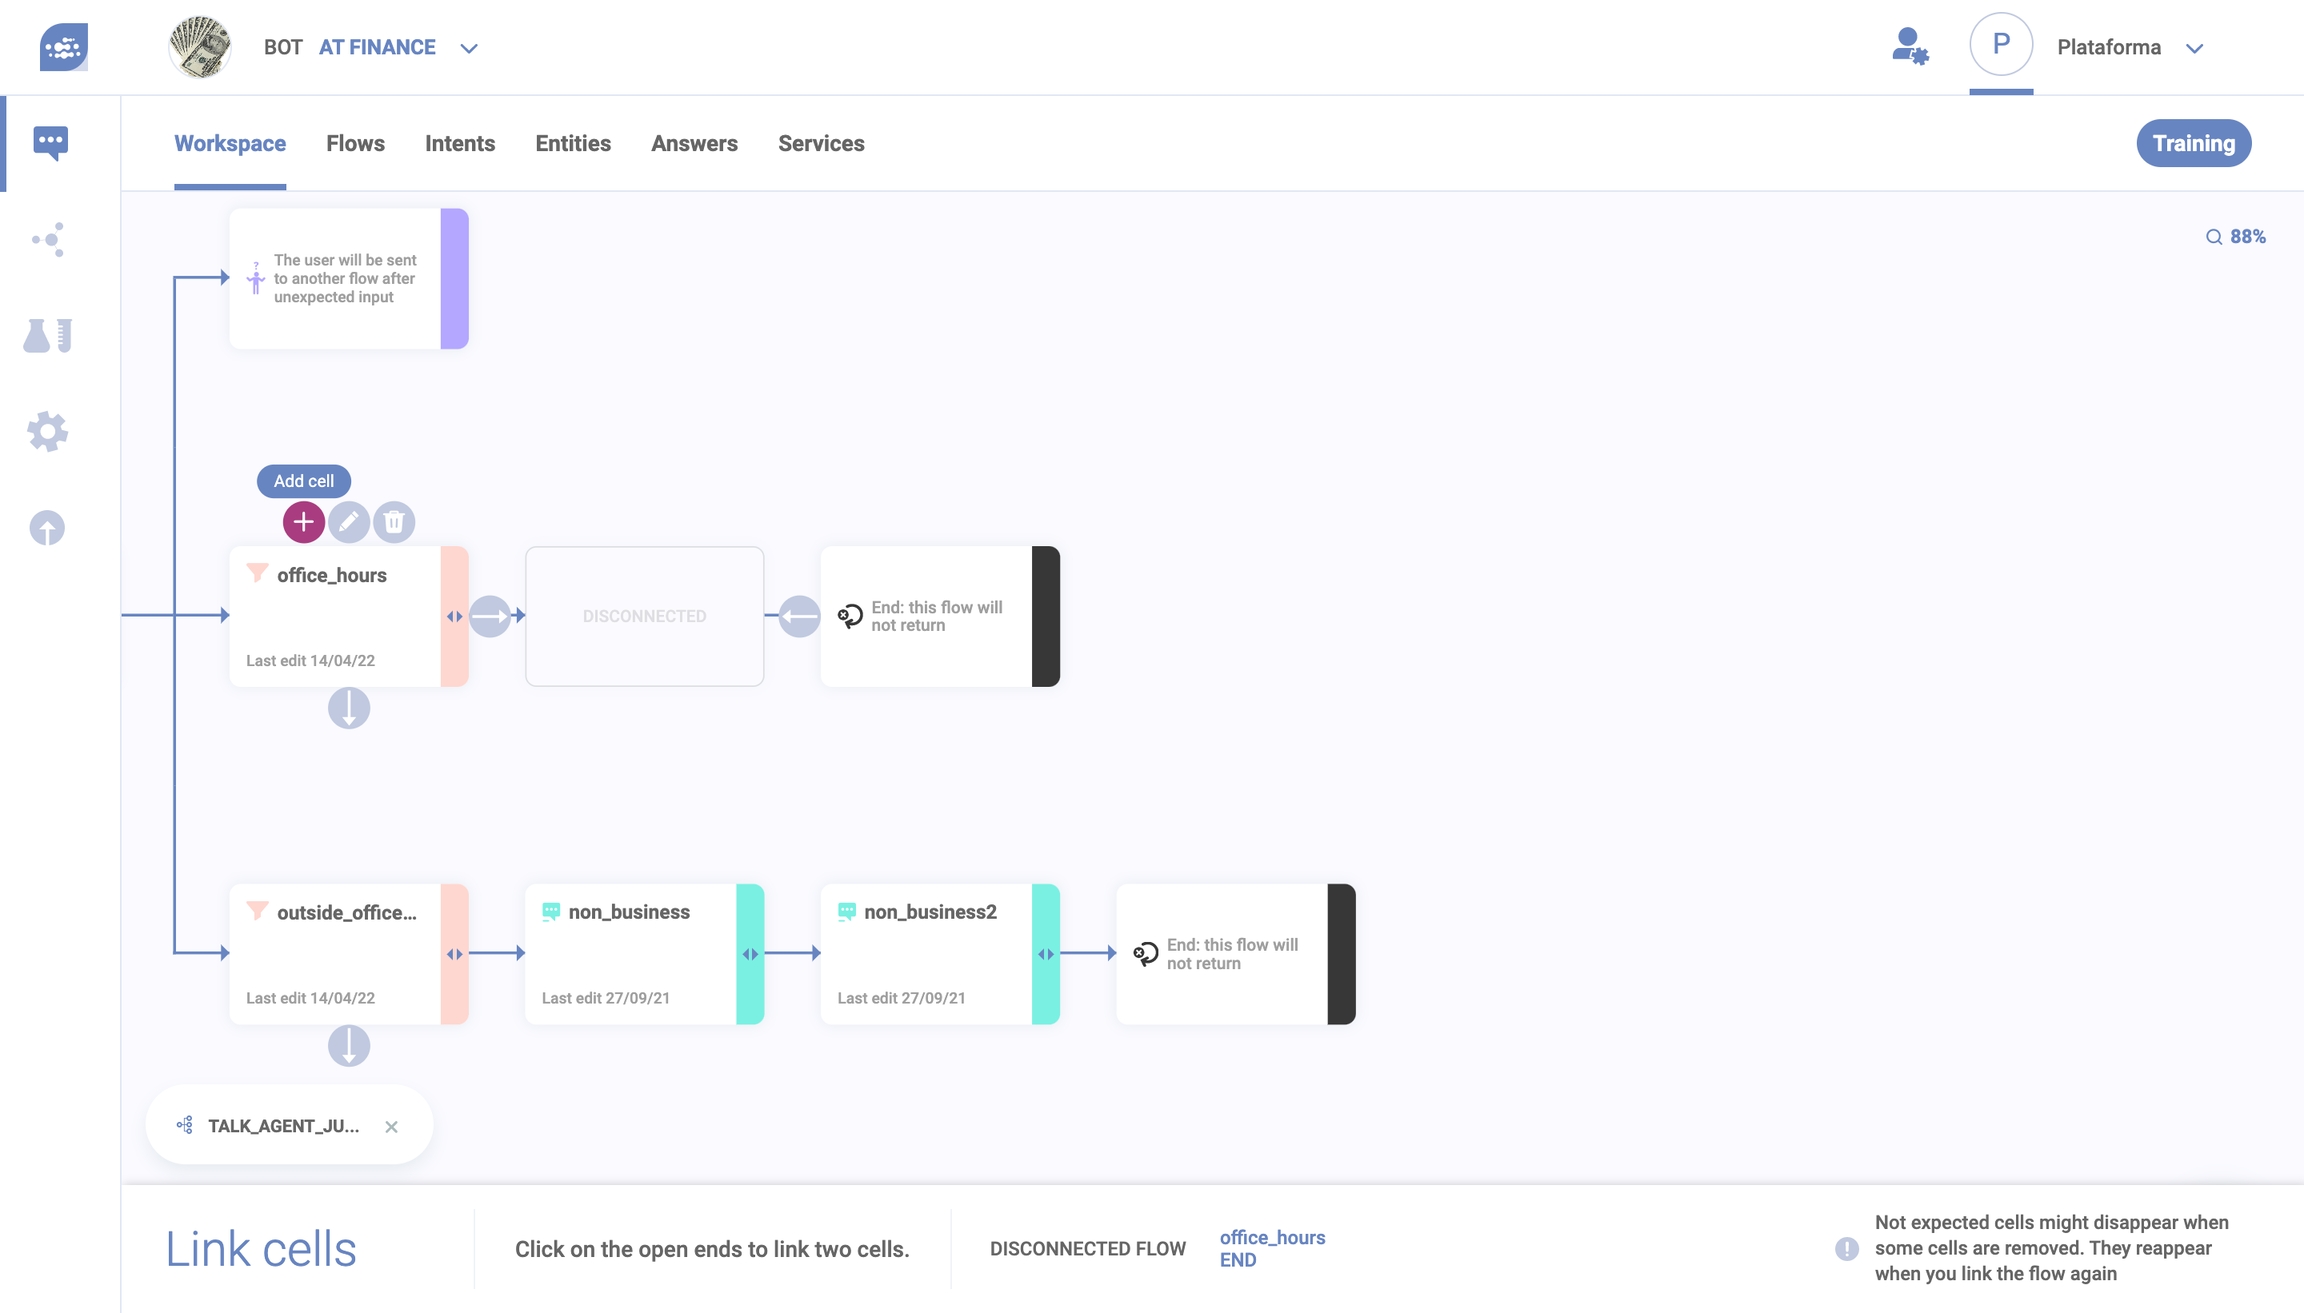Open the gear settings icon in sidebar
The width and height of the screenshot is (2304, 1313).
[47, 432]
